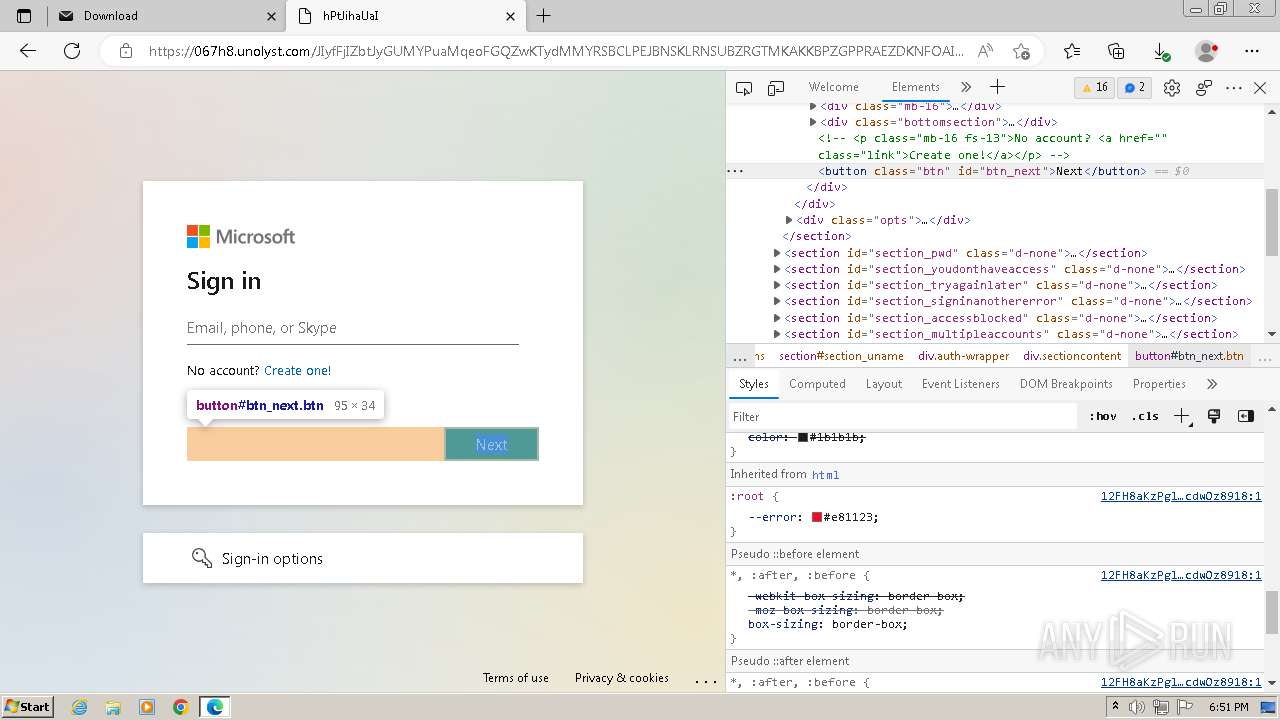
Task: Toggle the .cls element classes panel
Action: [x=1145, y=416]
